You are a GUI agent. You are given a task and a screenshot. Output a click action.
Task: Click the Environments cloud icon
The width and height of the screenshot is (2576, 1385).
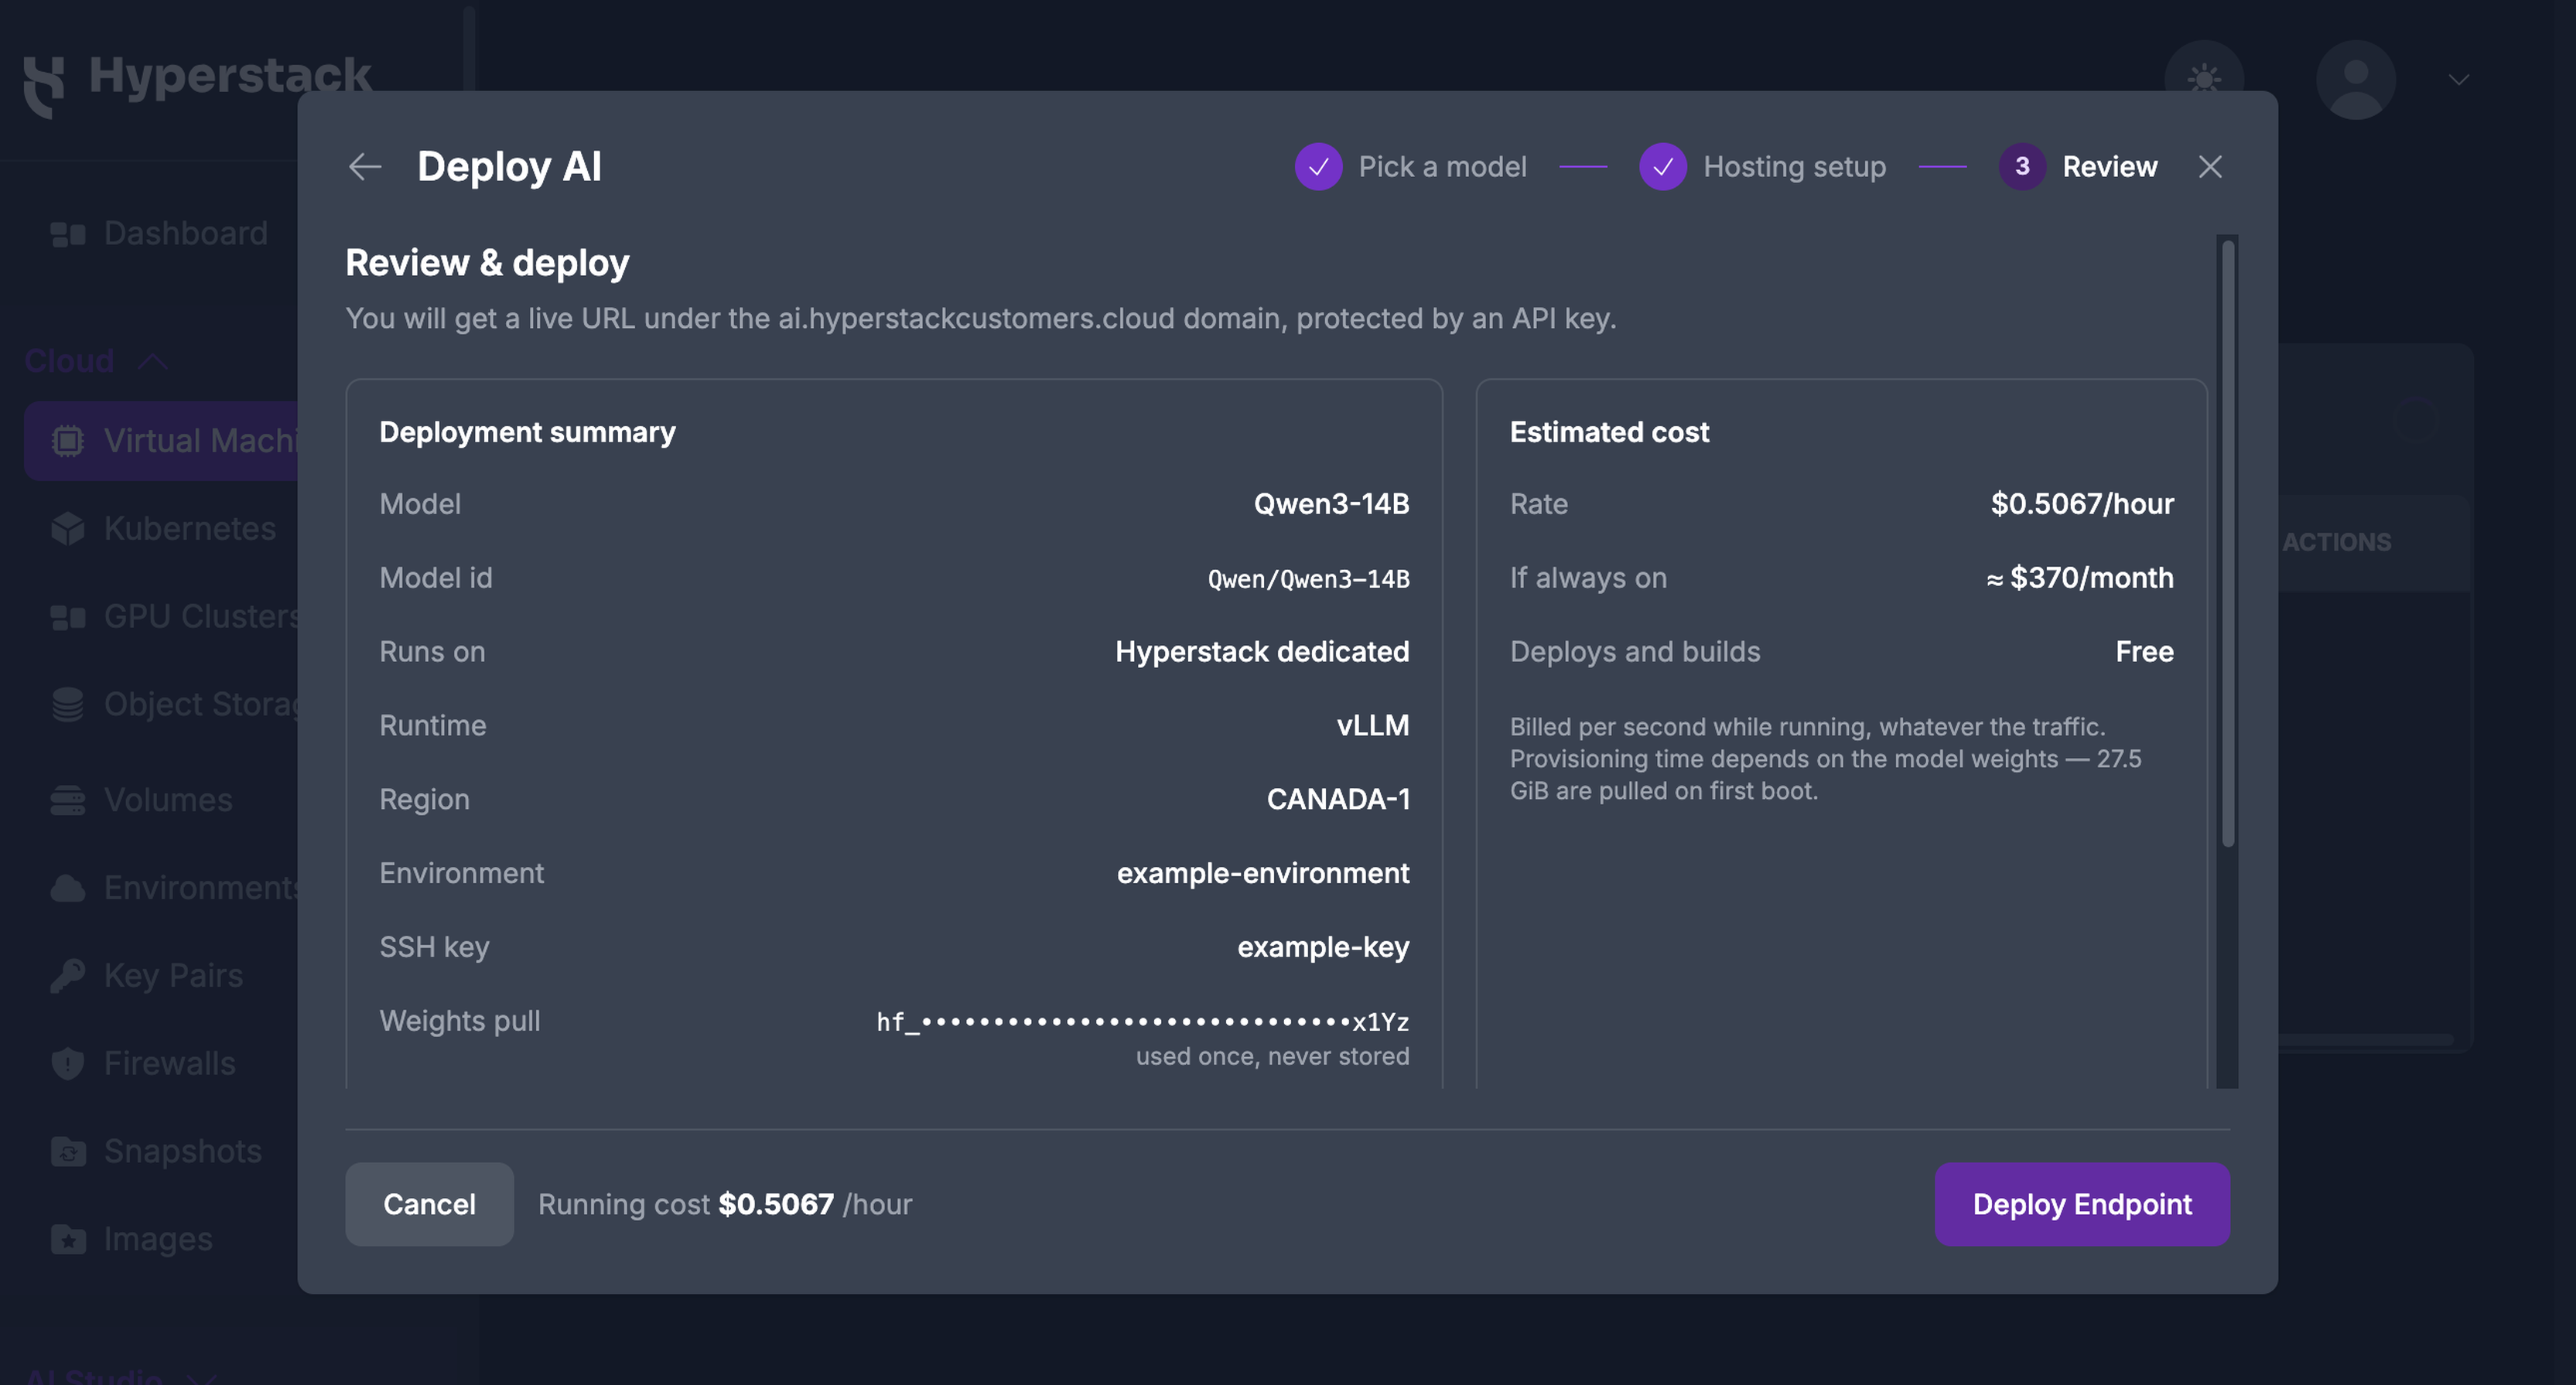68,888
